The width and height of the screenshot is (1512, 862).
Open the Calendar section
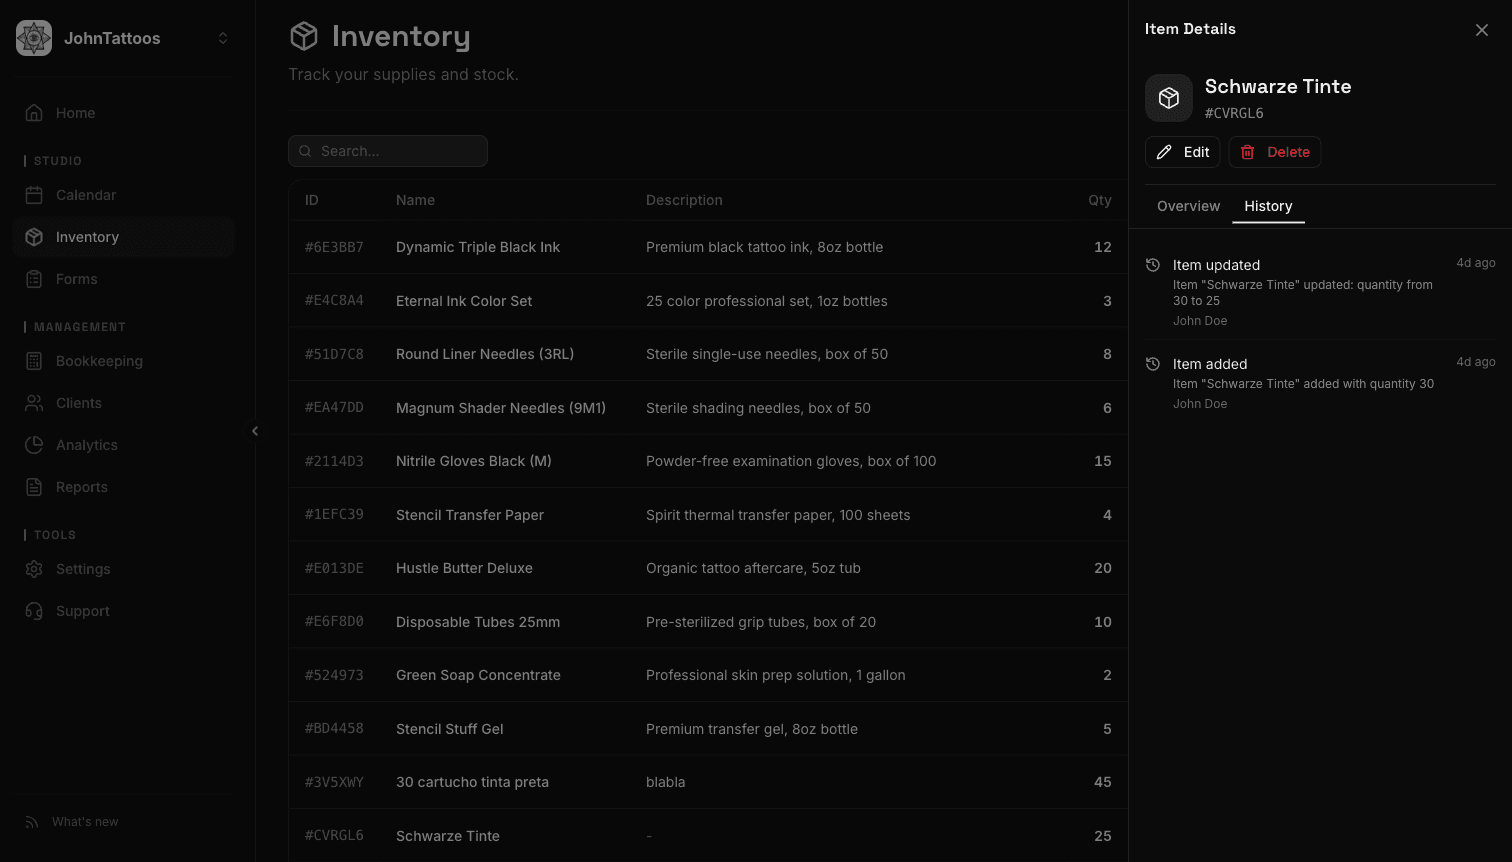[85, 195]
